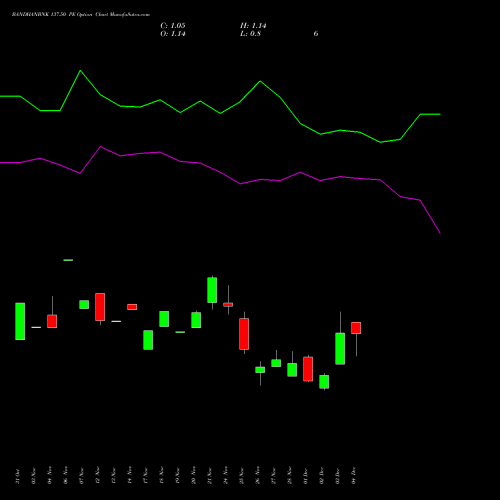
Task: Click the last red candle above 04 Dec
Action: [x=356, y=328]
